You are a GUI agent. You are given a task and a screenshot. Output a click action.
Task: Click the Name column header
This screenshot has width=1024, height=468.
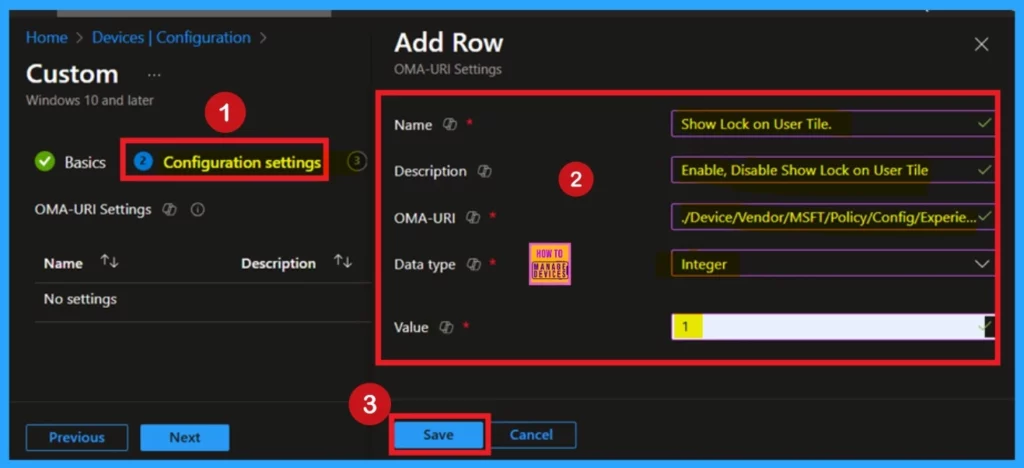pyautogui.click(x=63, y=264)
